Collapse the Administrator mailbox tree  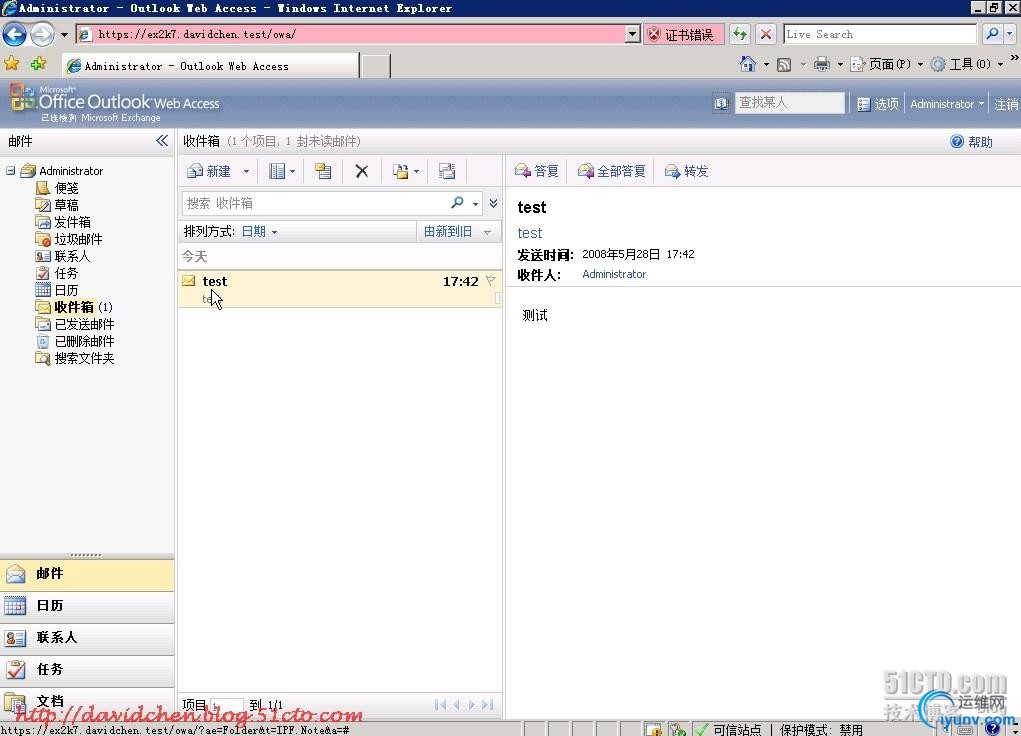10,171
